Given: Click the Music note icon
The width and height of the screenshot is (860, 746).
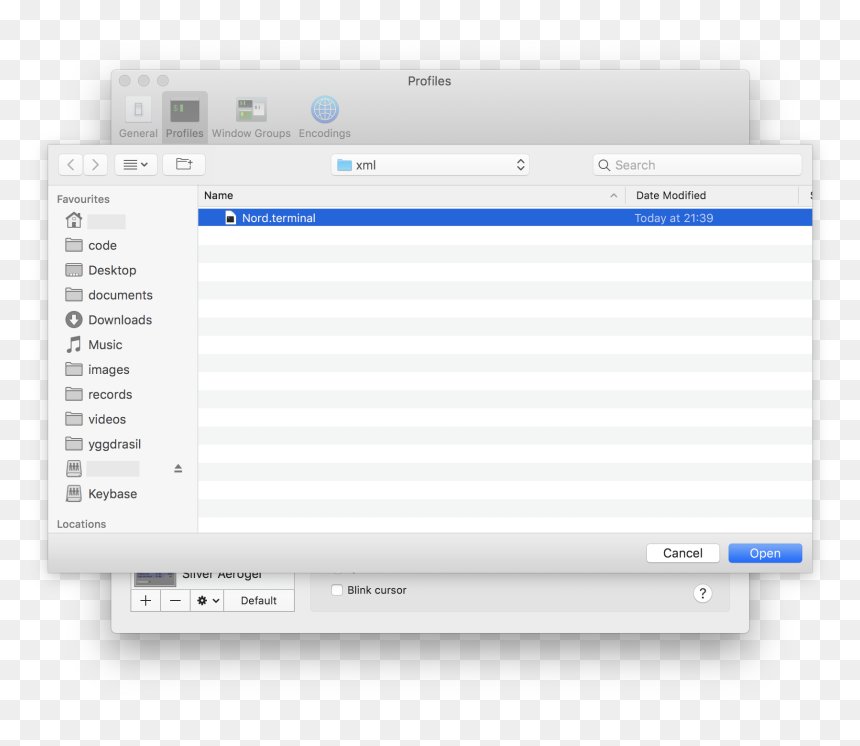Looking at the screenshot, I should 73,344.
